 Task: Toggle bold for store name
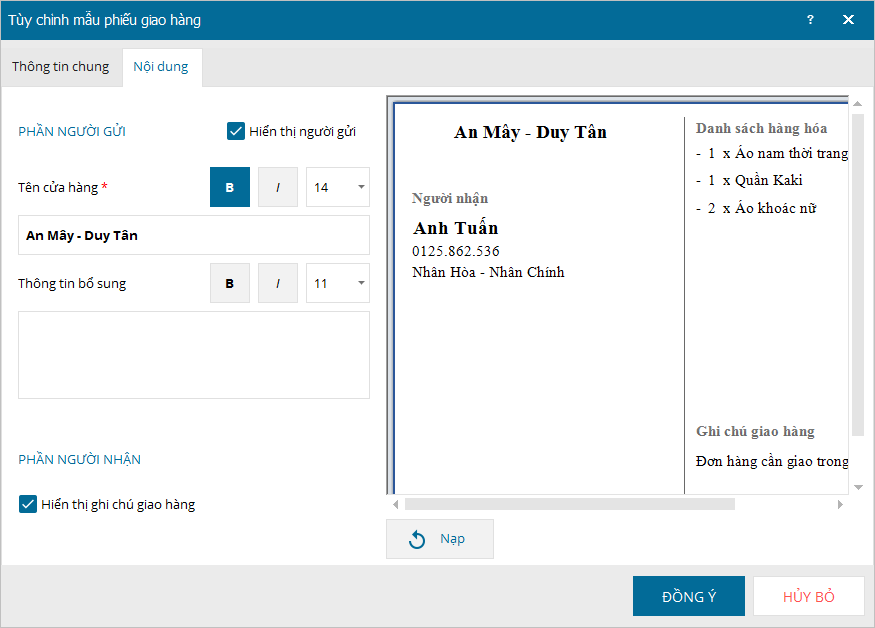click(229, 187)
